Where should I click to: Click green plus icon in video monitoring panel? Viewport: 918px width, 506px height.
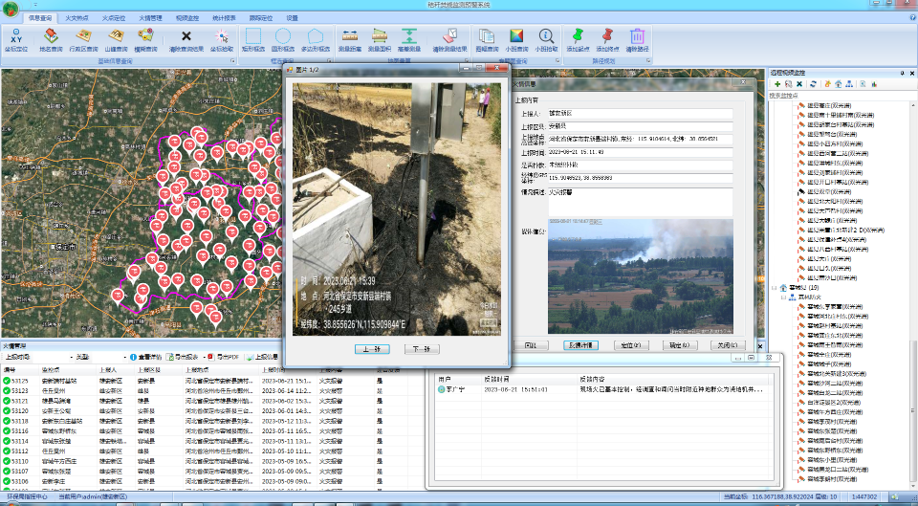(x=777, y=84)
